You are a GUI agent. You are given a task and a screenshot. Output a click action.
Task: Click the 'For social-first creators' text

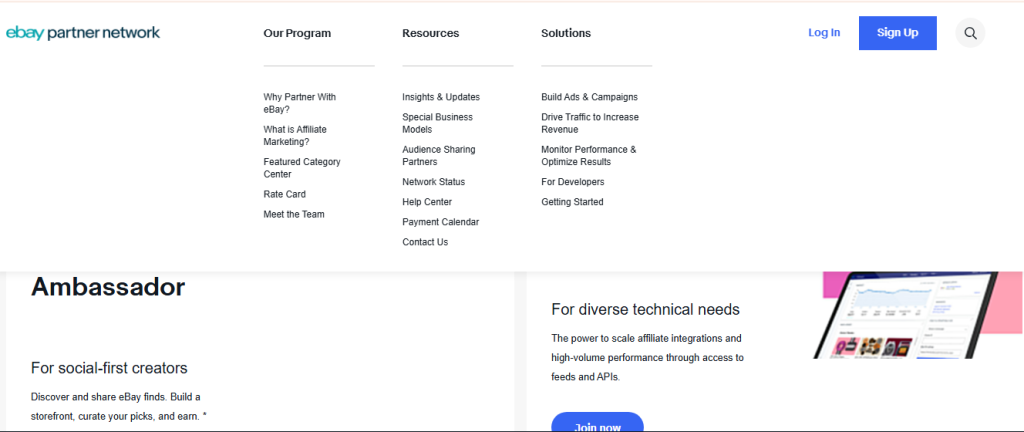pos(109,368)
